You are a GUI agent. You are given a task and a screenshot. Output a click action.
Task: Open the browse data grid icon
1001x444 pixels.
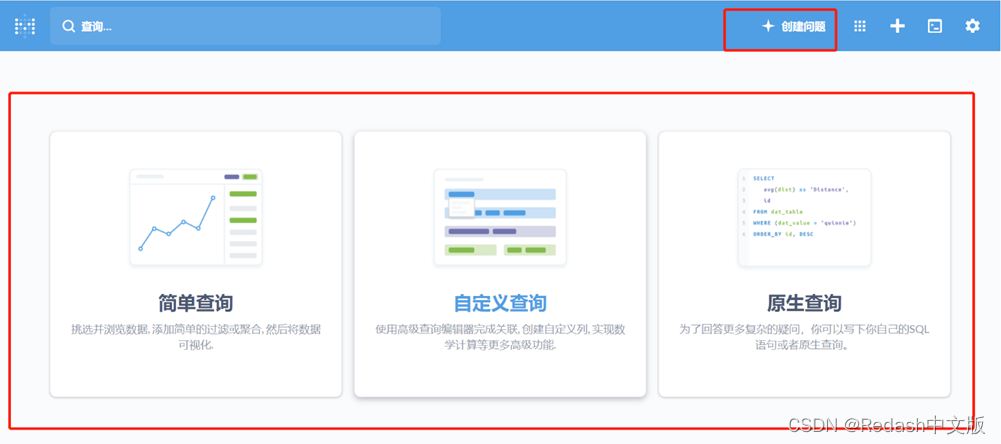click(x=860, y=26)
